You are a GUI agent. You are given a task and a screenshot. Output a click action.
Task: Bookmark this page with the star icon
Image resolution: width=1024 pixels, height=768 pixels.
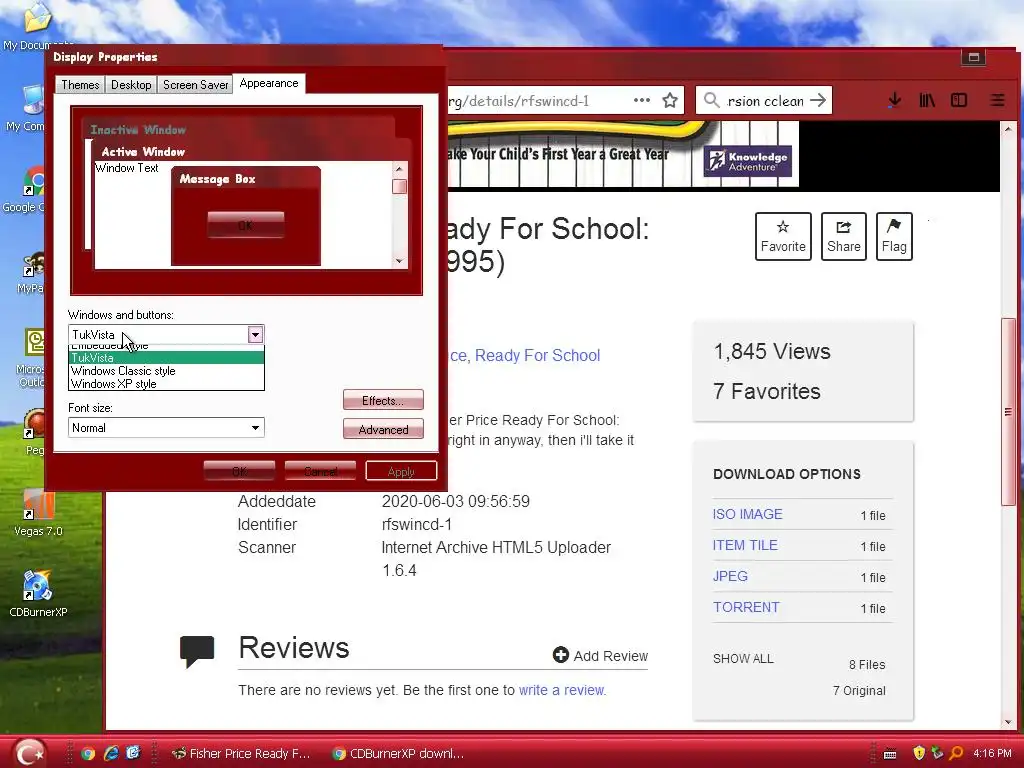pos(669,101)
